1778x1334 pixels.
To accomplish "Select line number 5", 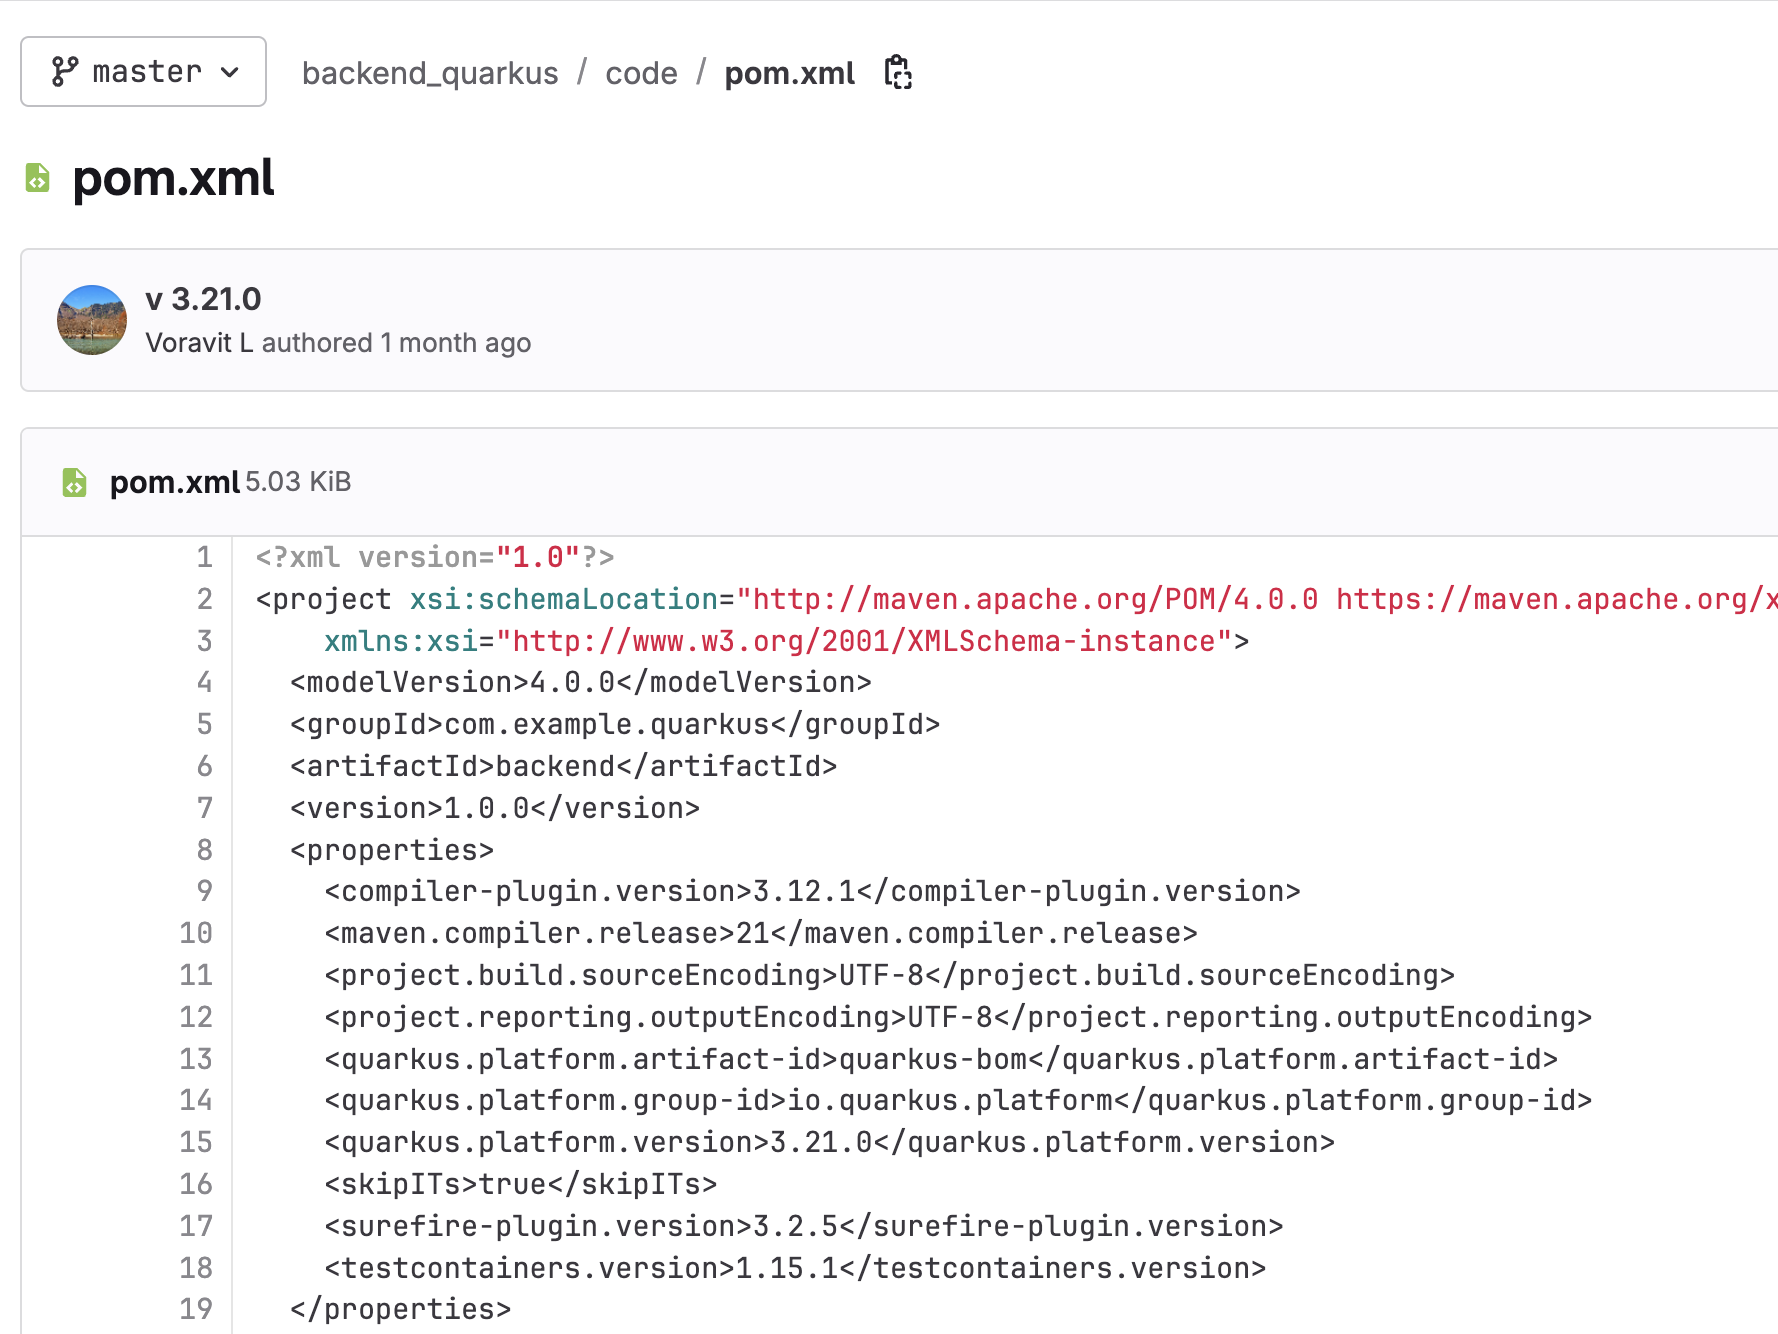I will [x=204, y=724].
